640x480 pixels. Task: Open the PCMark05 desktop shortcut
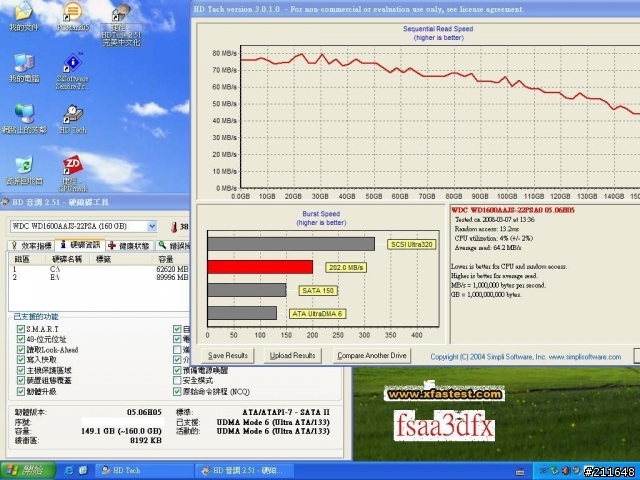[x=73, y=16]
